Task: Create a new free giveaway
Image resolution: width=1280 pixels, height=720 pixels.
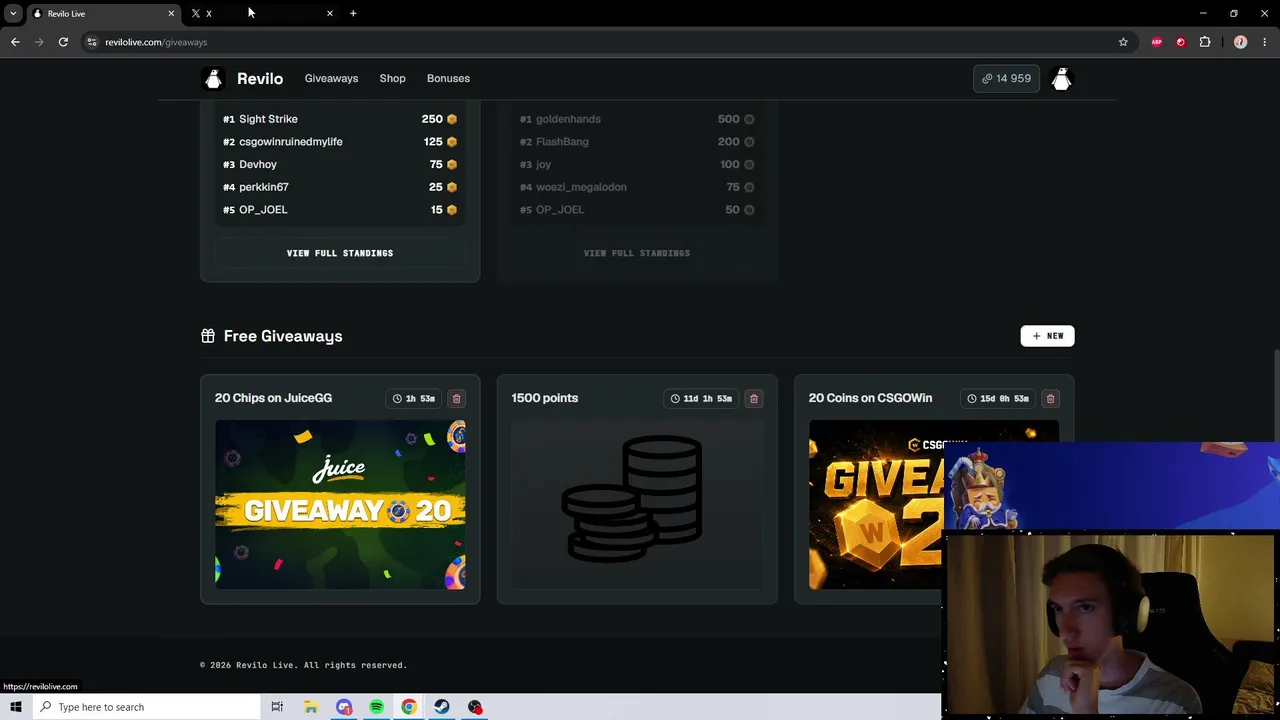Action: [x=1047, y=336]
